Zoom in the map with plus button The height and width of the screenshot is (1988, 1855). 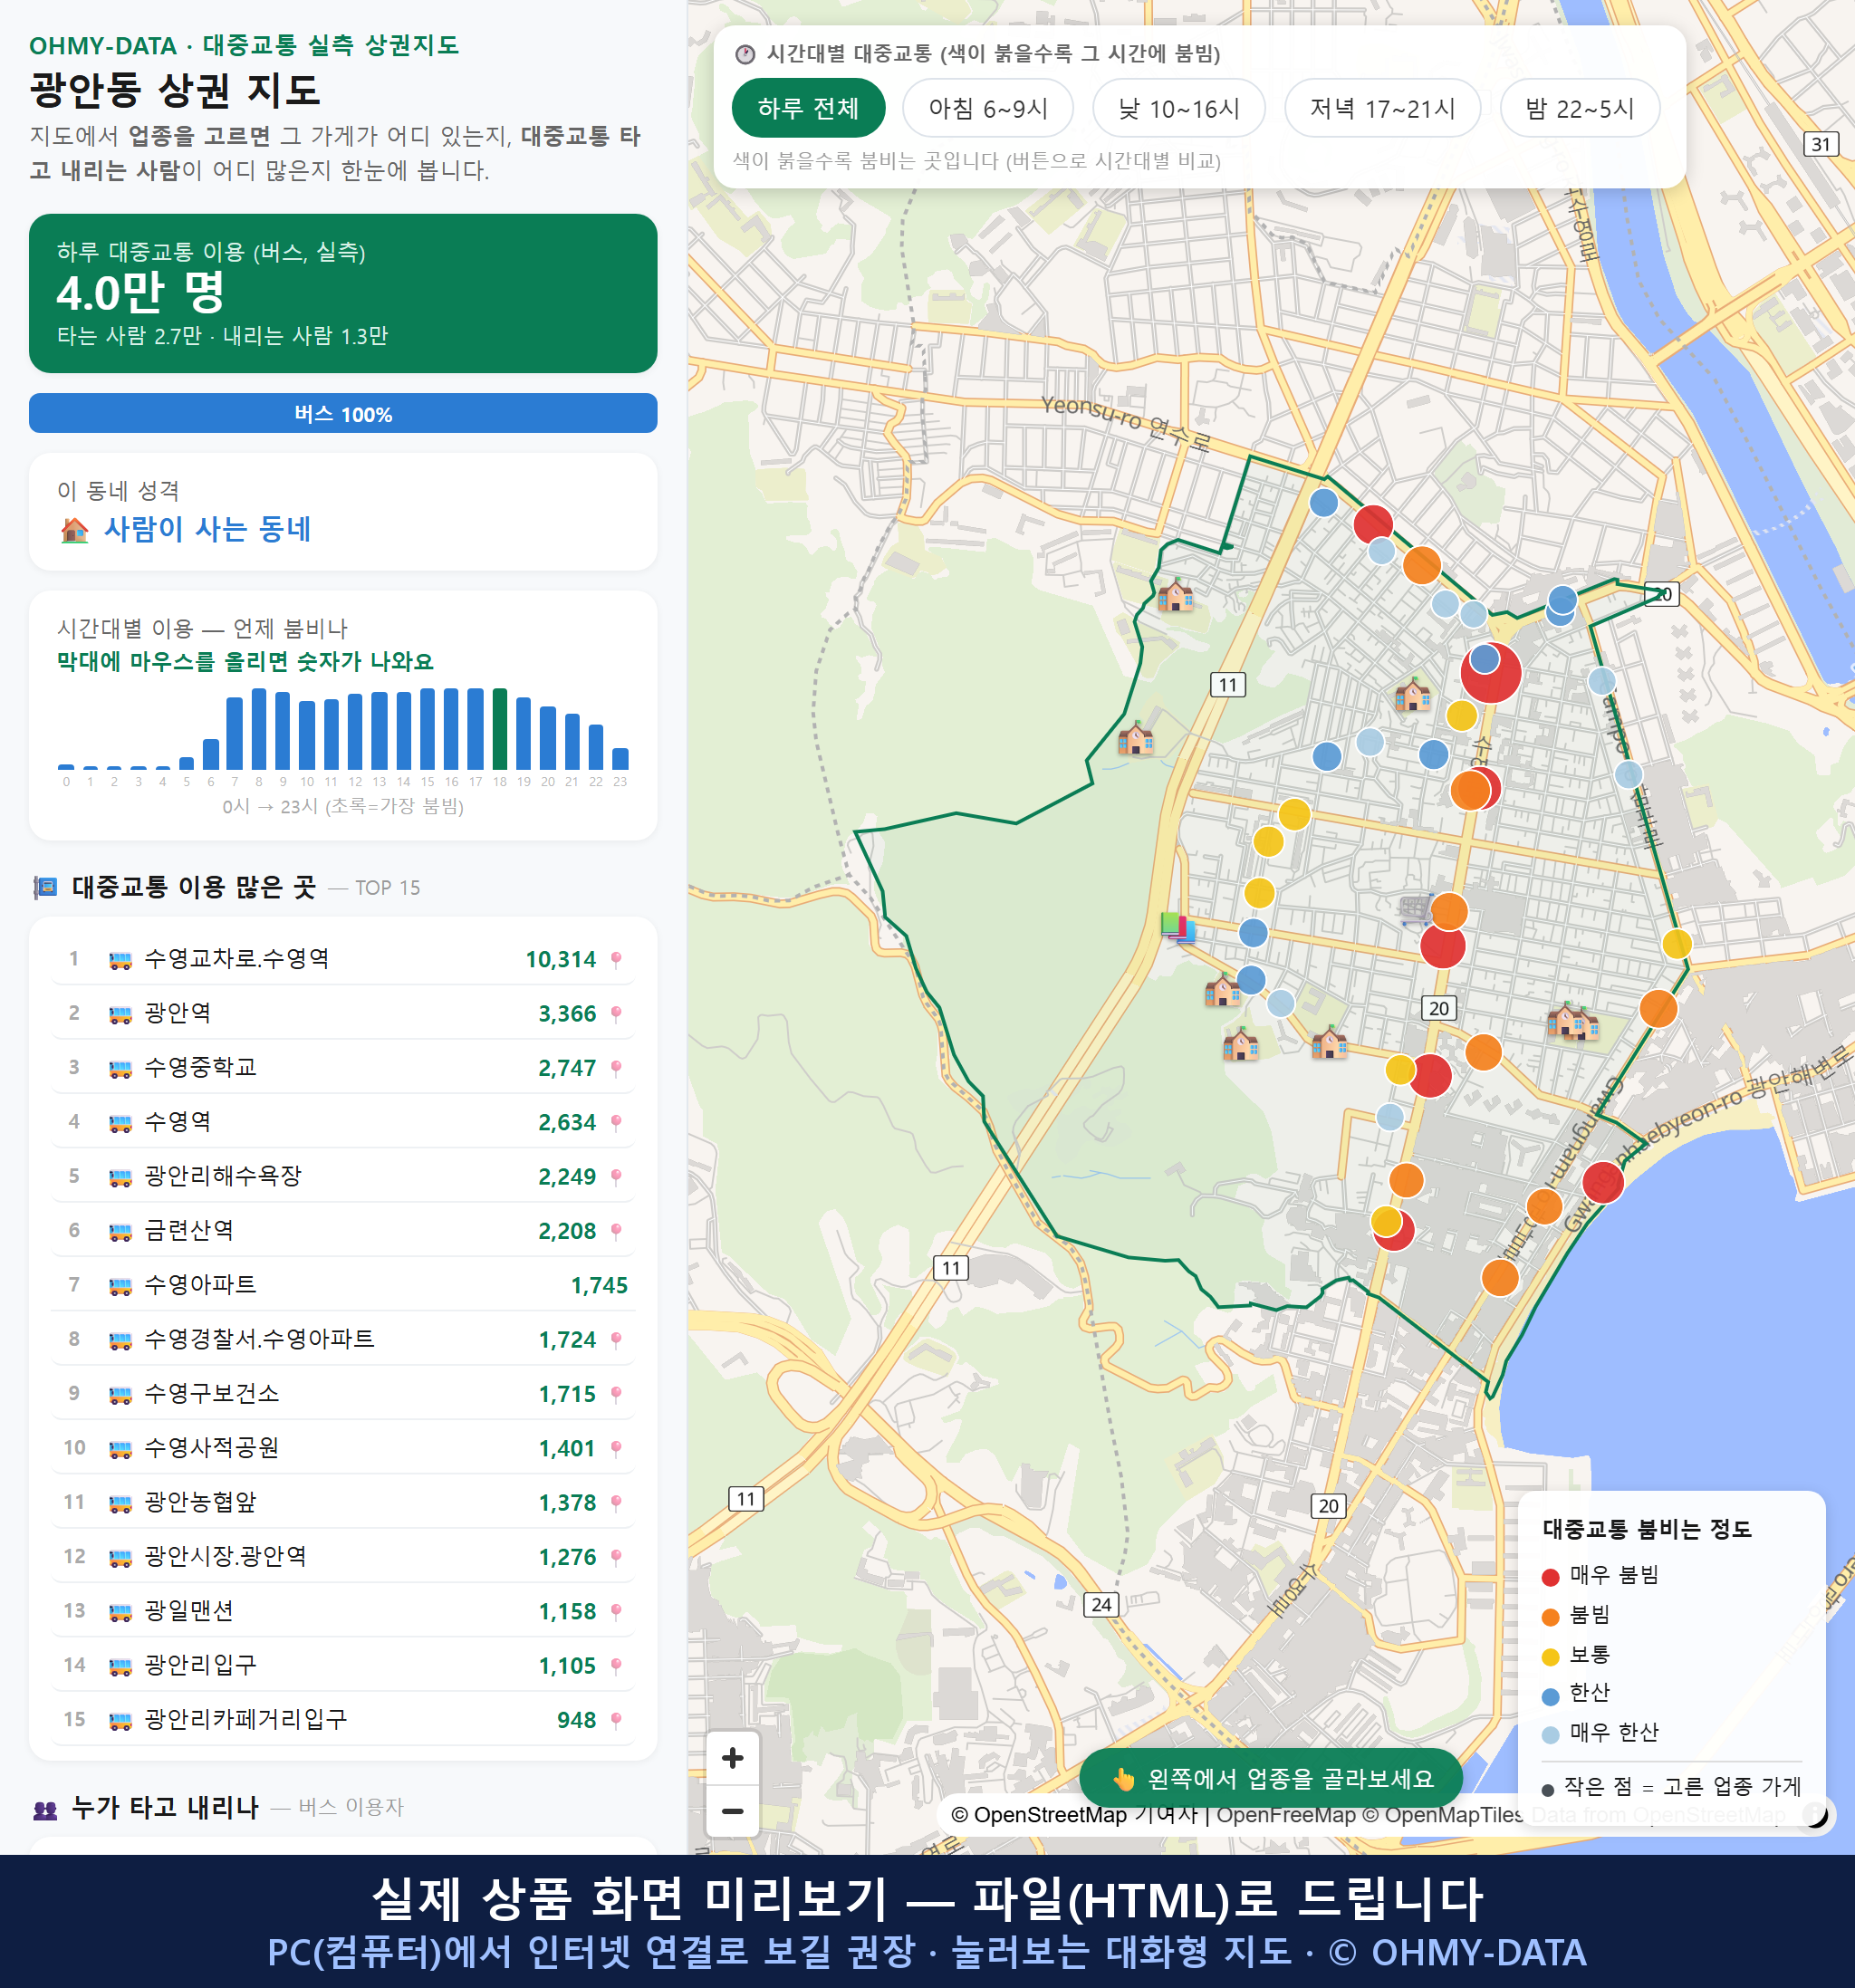coord(732,1758)
